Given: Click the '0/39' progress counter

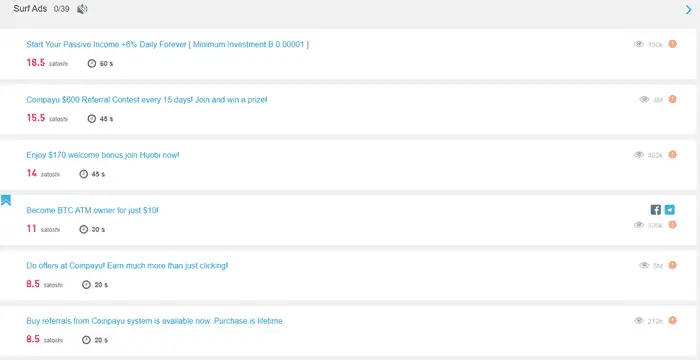Looking at the screenshot, I should 62,9.
